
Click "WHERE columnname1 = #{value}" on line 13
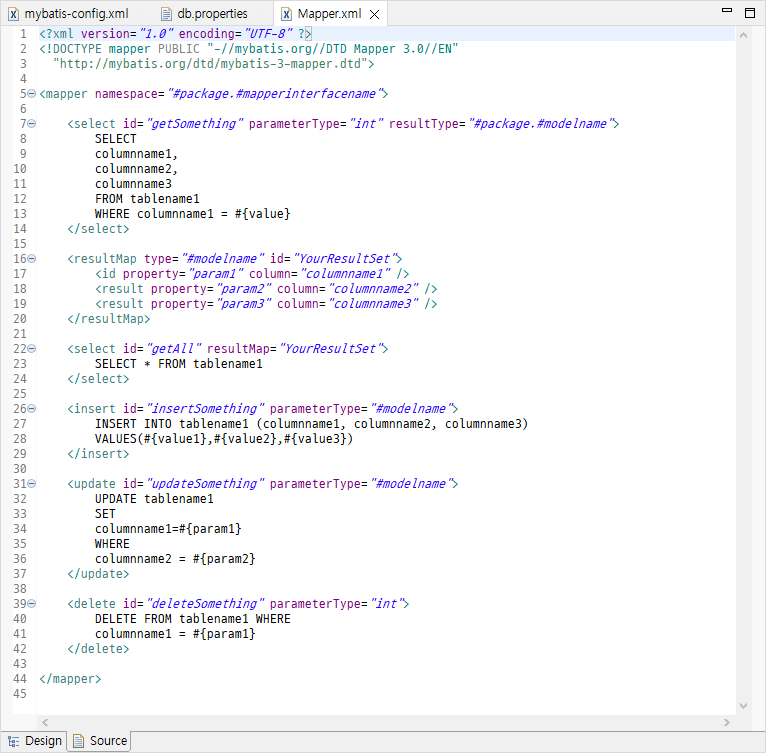[x=192, y=214]
